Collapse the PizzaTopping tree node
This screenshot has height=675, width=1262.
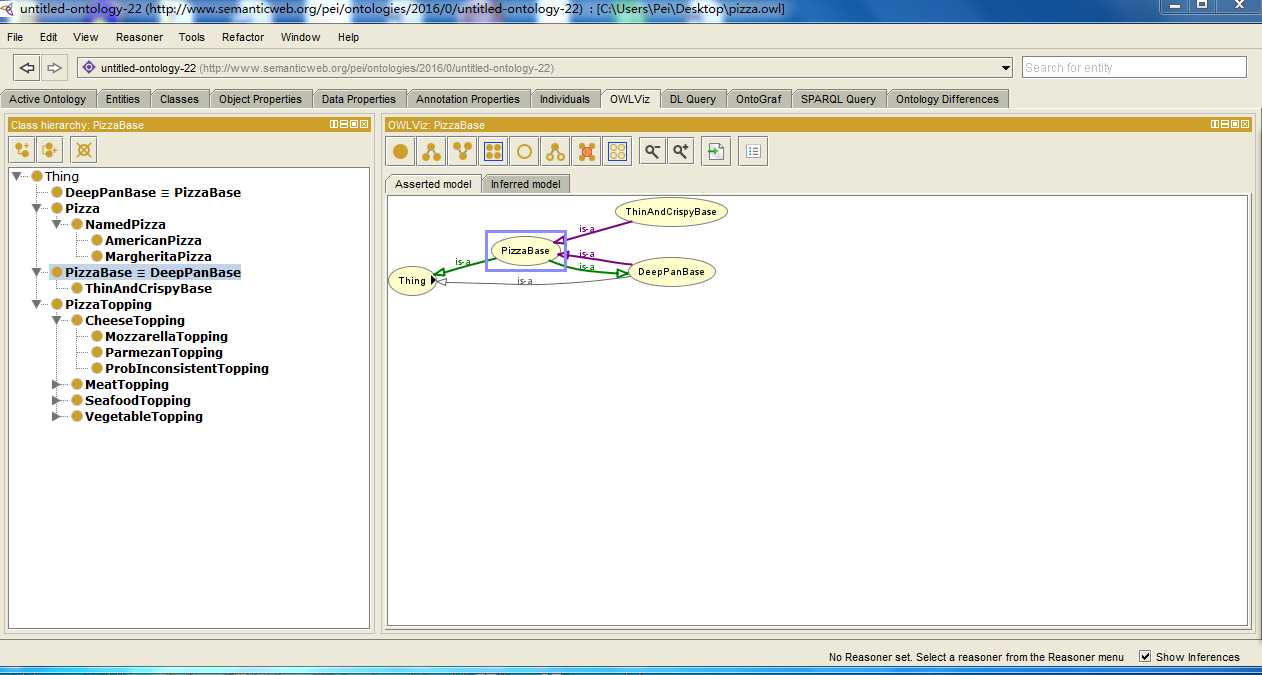tap(37, 304)
